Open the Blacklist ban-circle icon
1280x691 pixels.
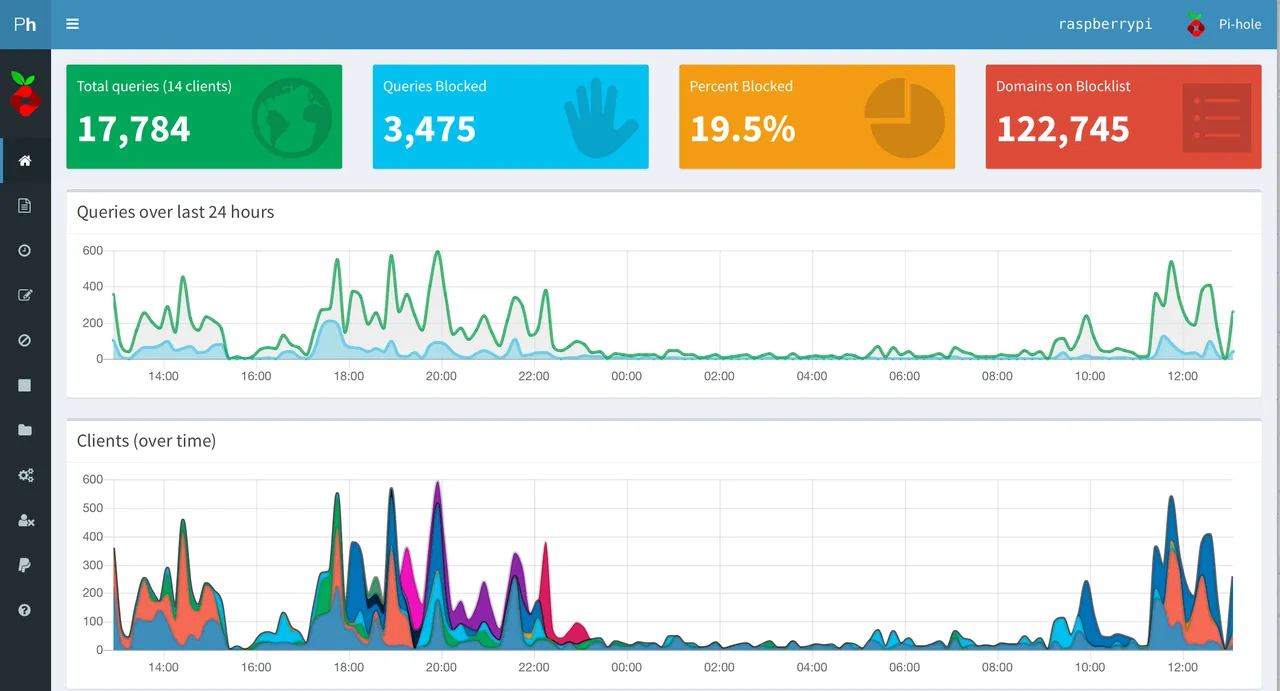pos(25,340)
